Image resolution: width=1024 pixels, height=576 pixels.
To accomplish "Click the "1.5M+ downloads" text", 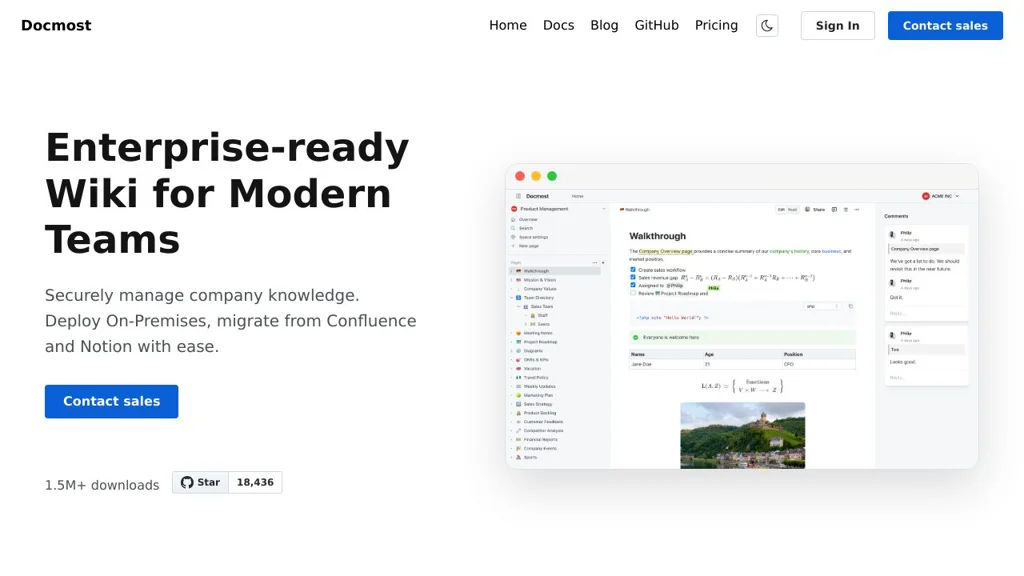I will (102, 485).
